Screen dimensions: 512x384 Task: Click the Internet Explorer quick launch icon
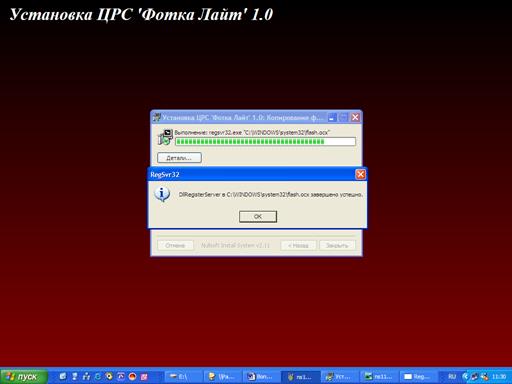98,377
